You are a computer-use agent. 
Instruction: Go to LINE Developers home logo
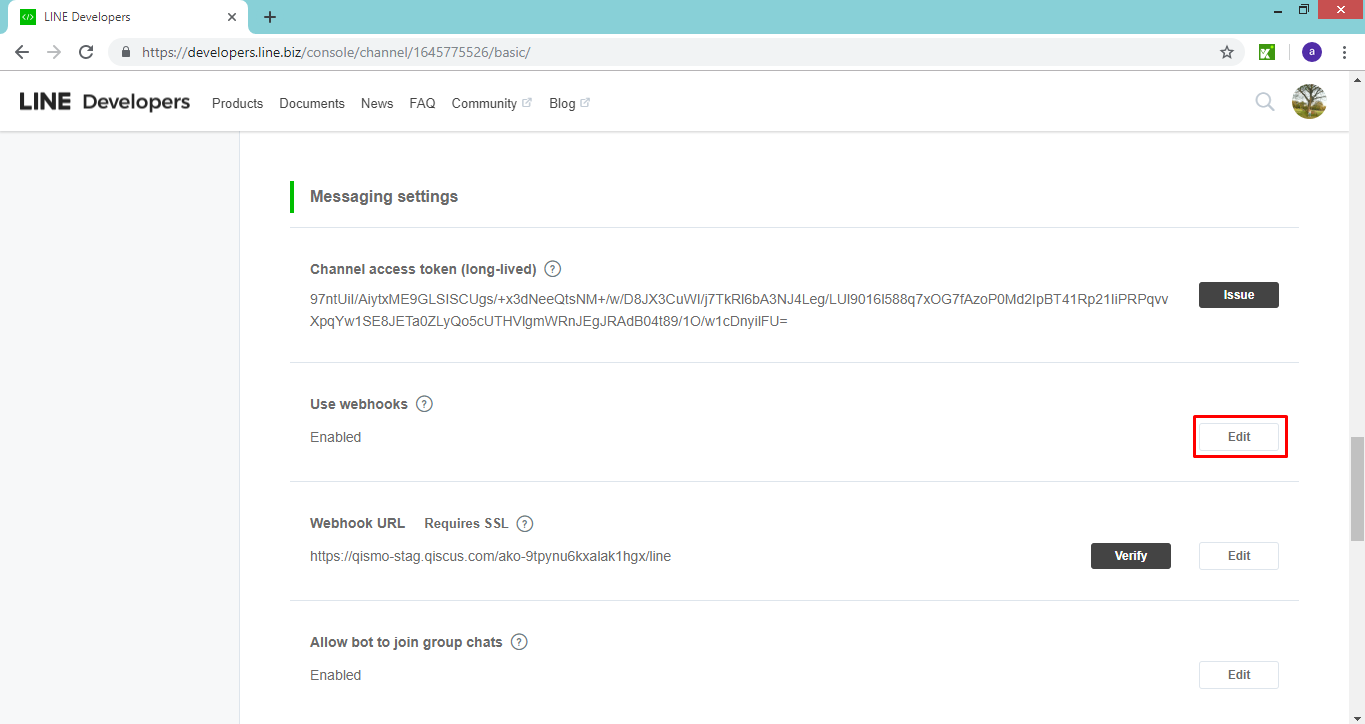105,102
